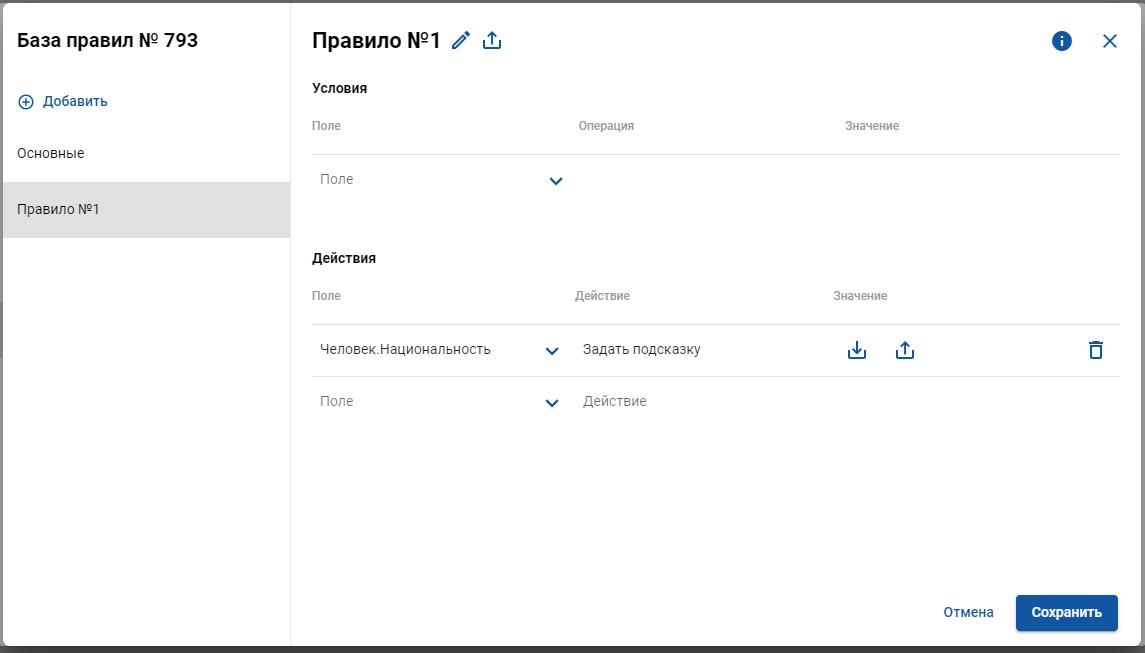Open the blue info icon

1062,41
